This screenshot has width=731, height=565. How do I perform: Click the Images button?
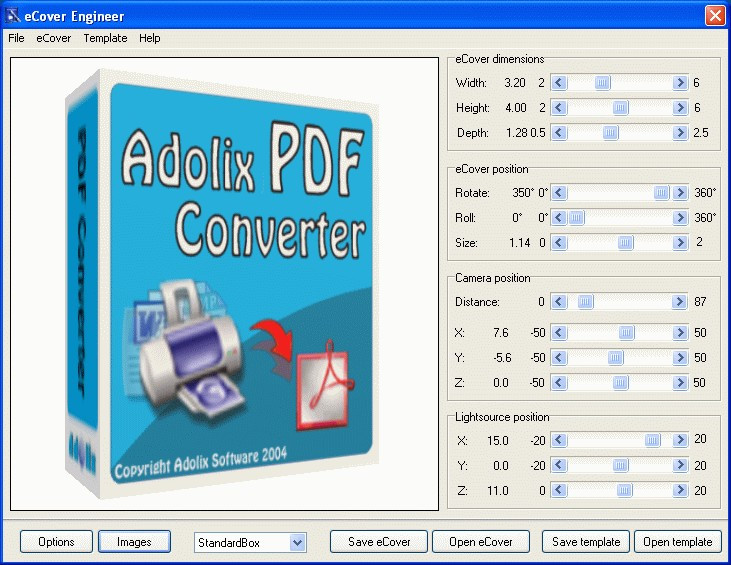click(x=134, y=542)
